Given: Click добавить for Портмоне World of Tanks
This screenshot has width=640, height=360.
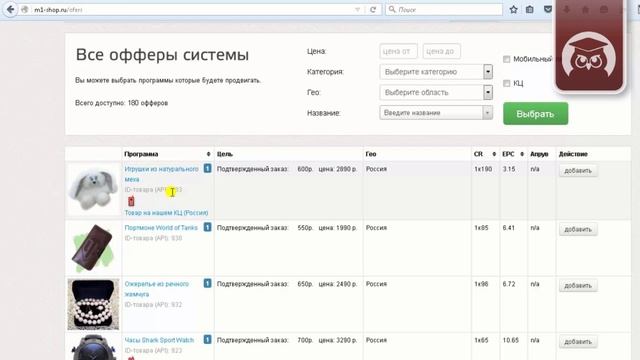Looking at the screenshot, I should pyautogui.click(x=578, y=229).
